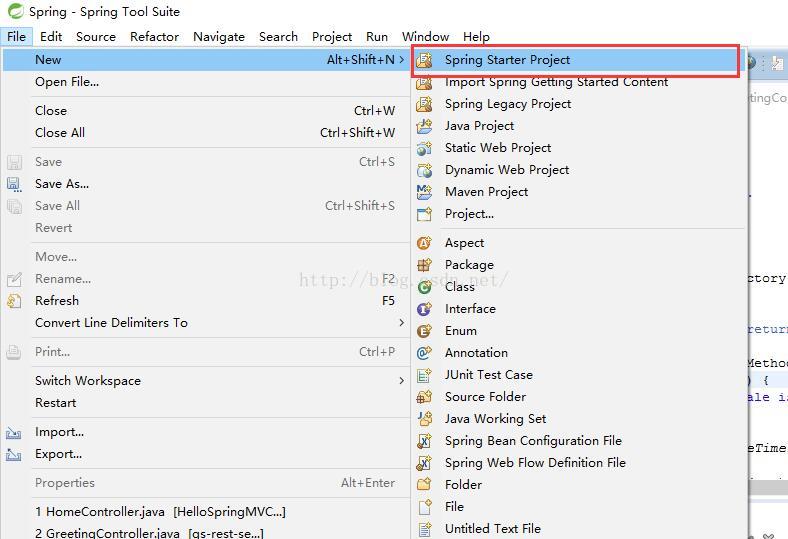This screenshot has width=788, height=539.
Task: Click the Spring Legacy Project icon
Action: 424,104
